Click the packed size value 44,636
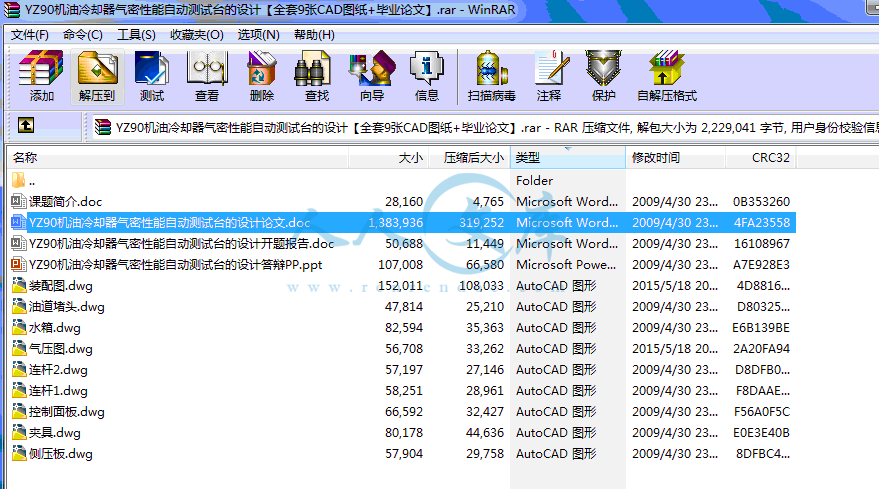Screen dimensions: 879x489 (484, 432)
